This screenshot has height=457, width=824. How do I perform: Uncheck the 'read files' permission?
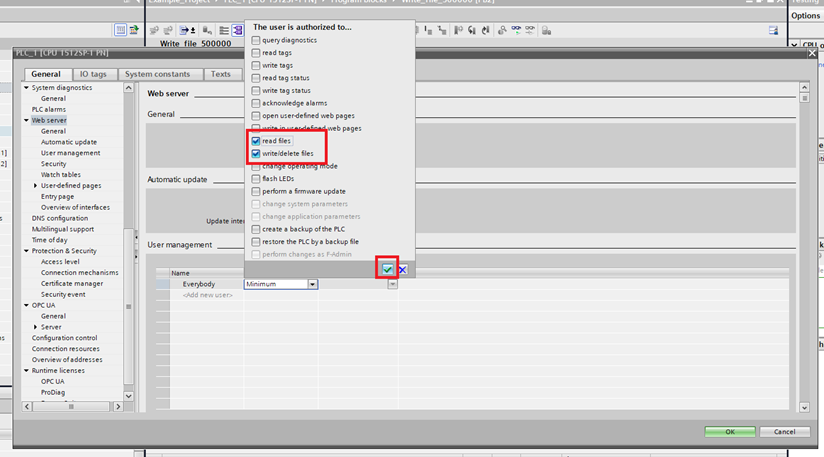coord(256,141)
